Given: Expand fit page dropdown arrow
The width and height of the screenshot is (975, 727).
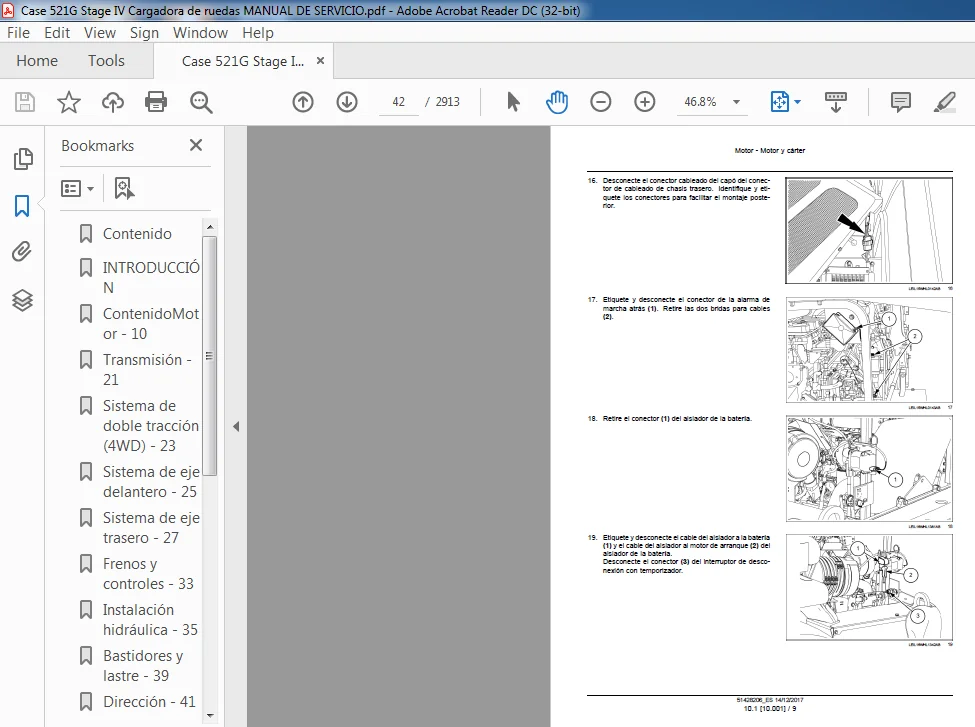Looking at the screenshot, I should [x=798, y=102].
